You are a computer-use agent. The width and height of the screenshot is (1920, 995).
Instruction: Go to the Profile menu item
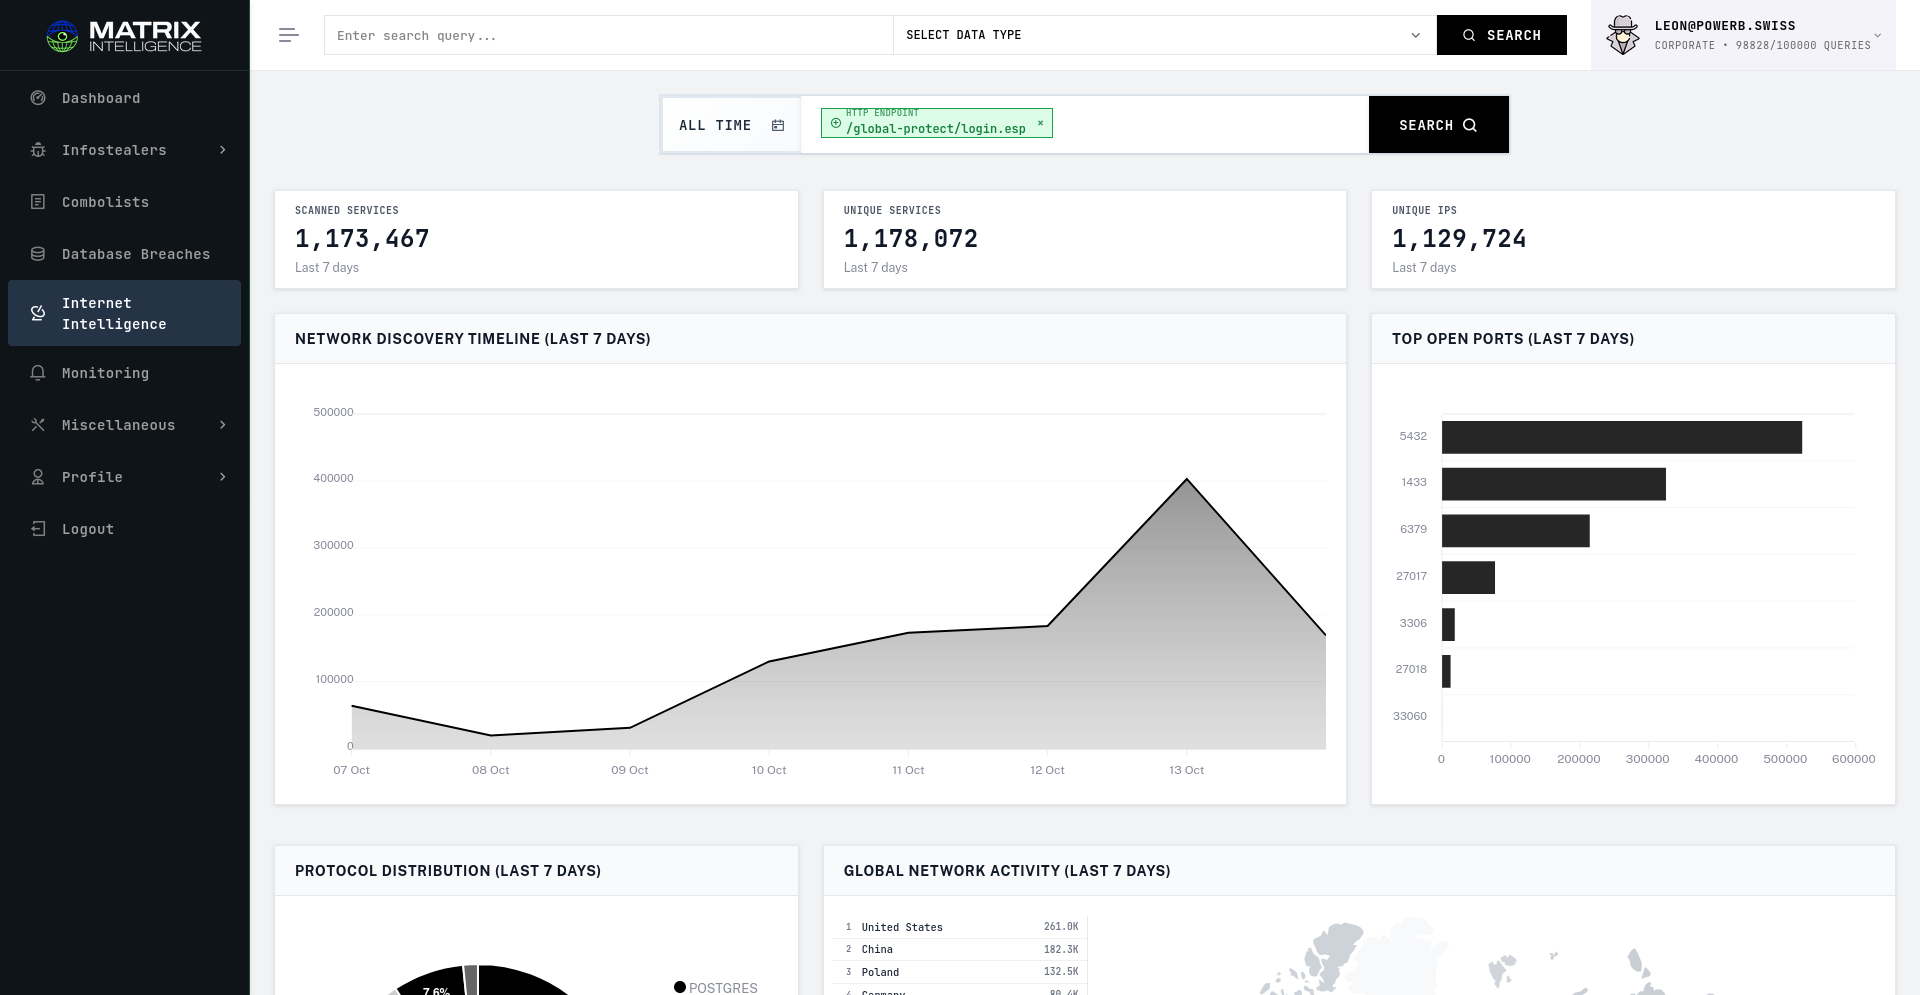pyautogui.click(x=92, y=477)
